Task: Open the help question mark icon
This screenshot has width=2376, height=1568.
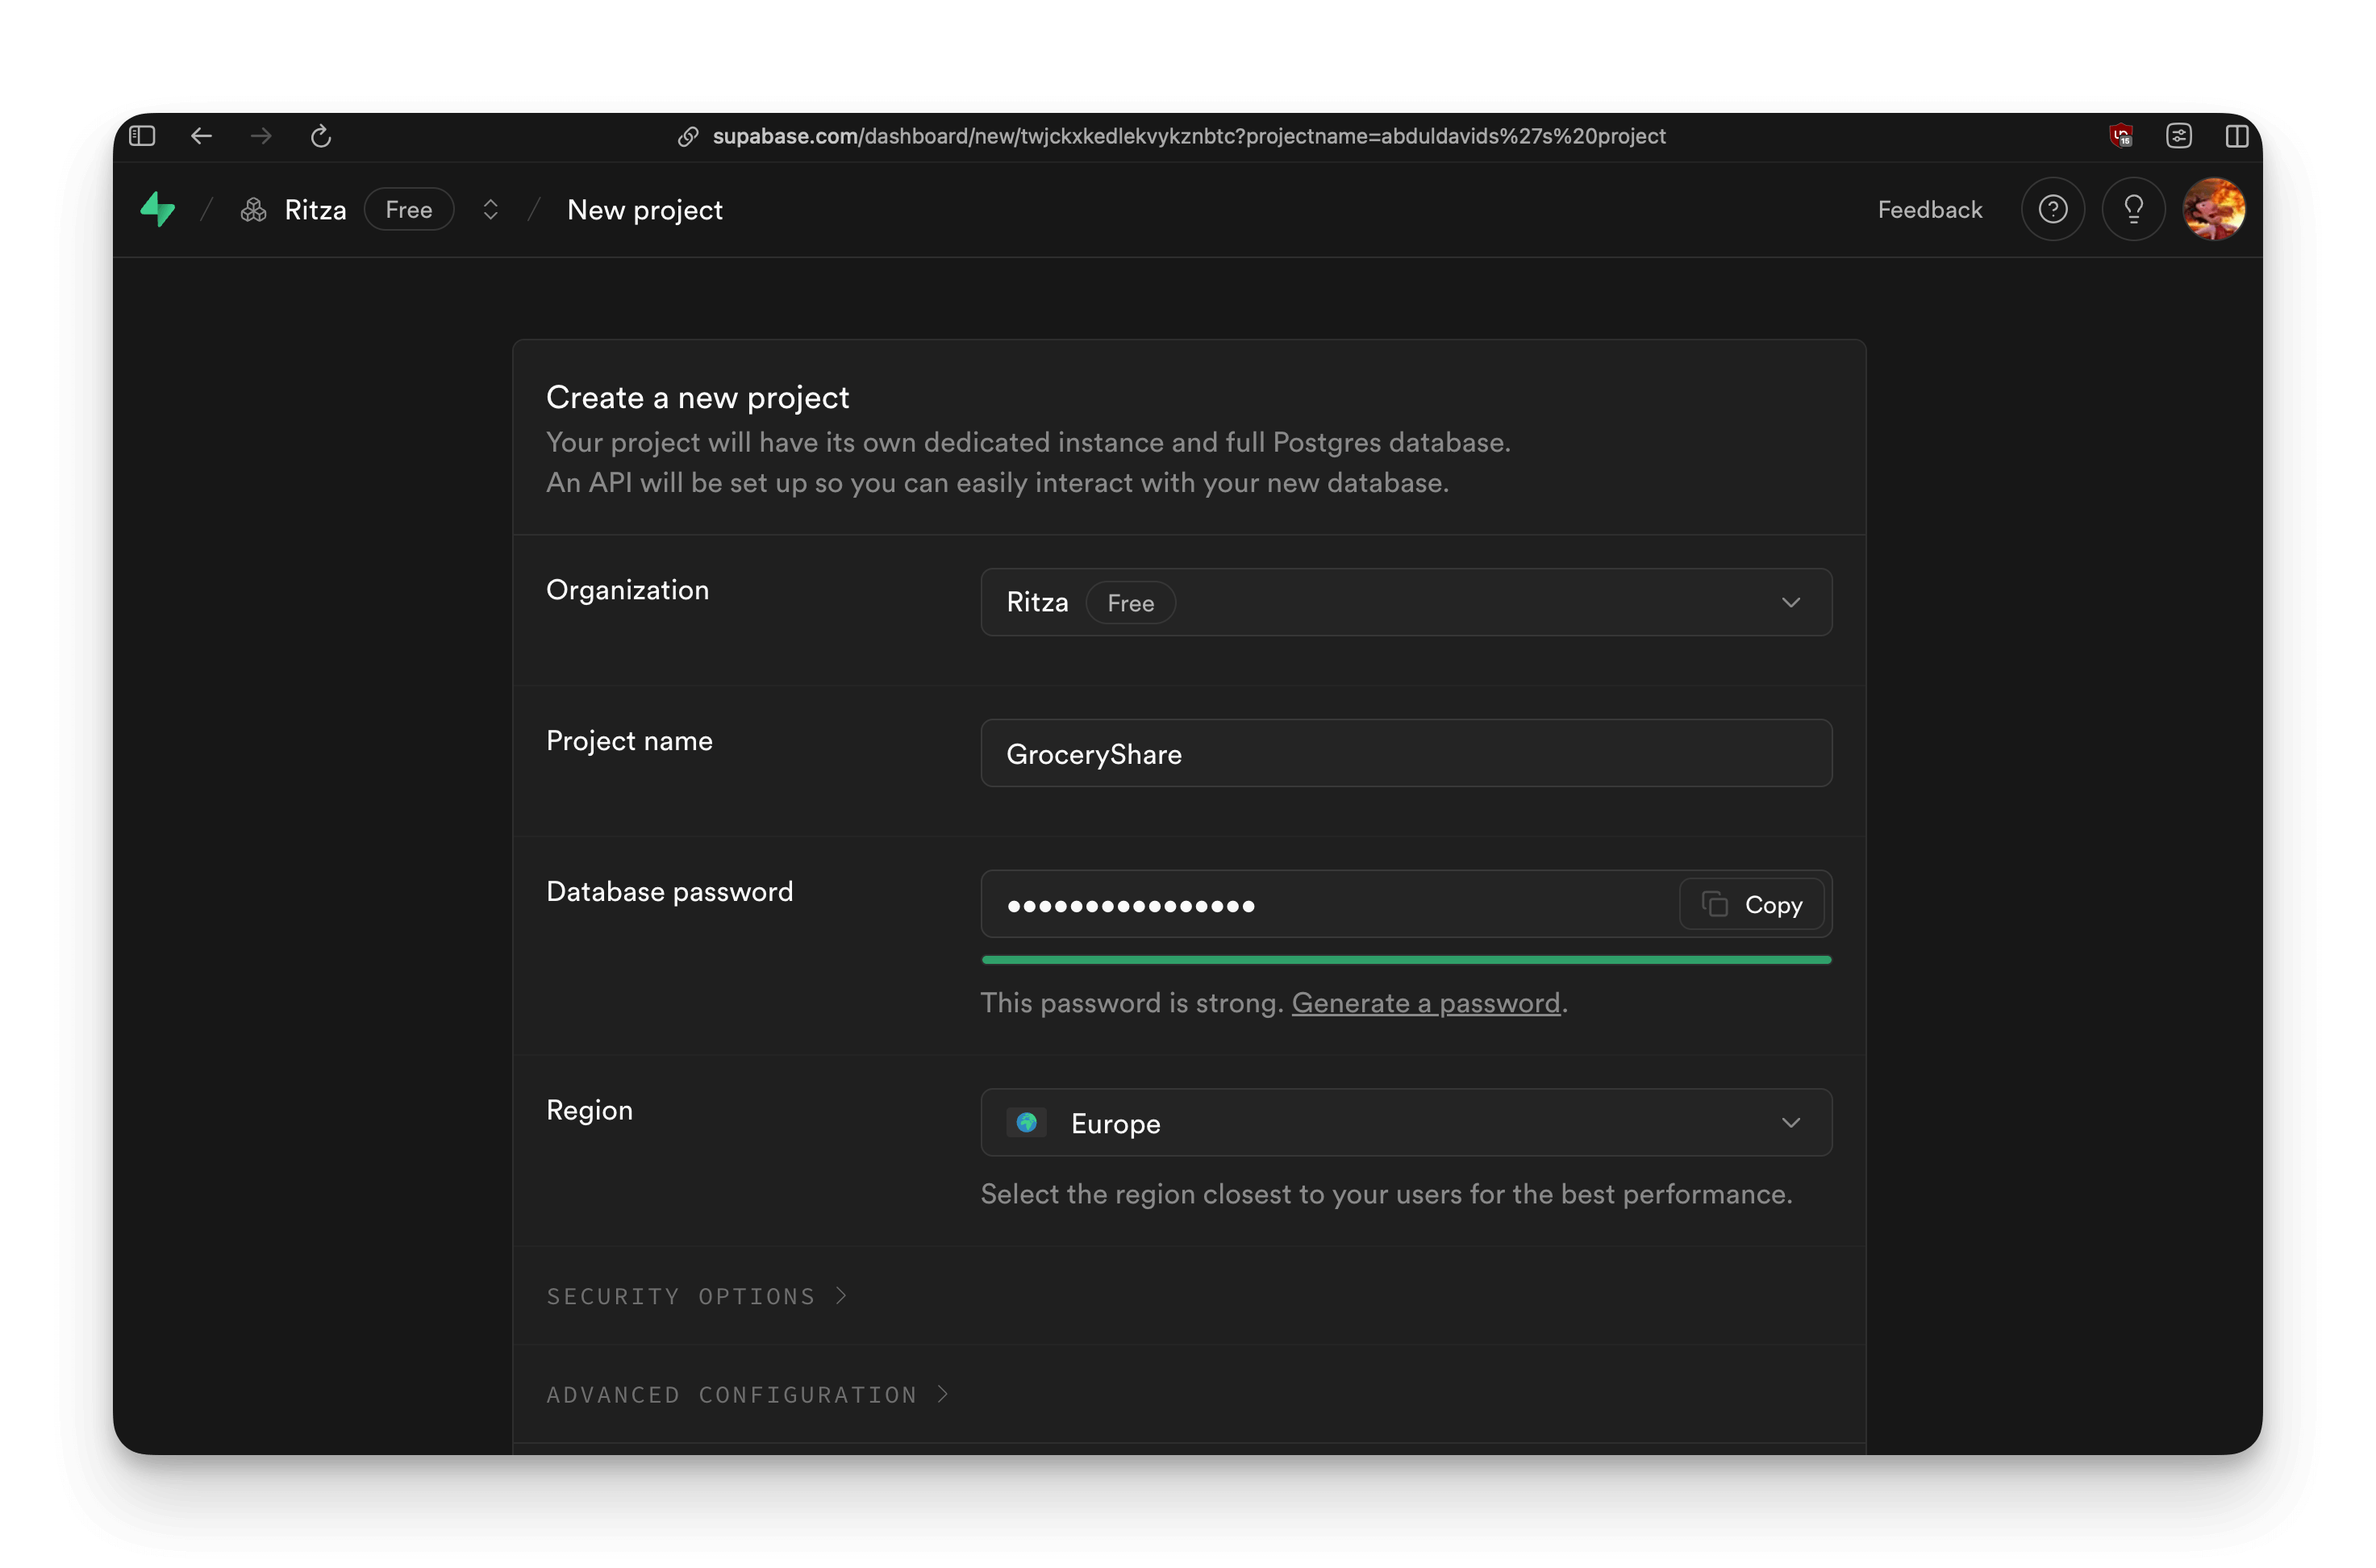Action: tap(2053, 209)
